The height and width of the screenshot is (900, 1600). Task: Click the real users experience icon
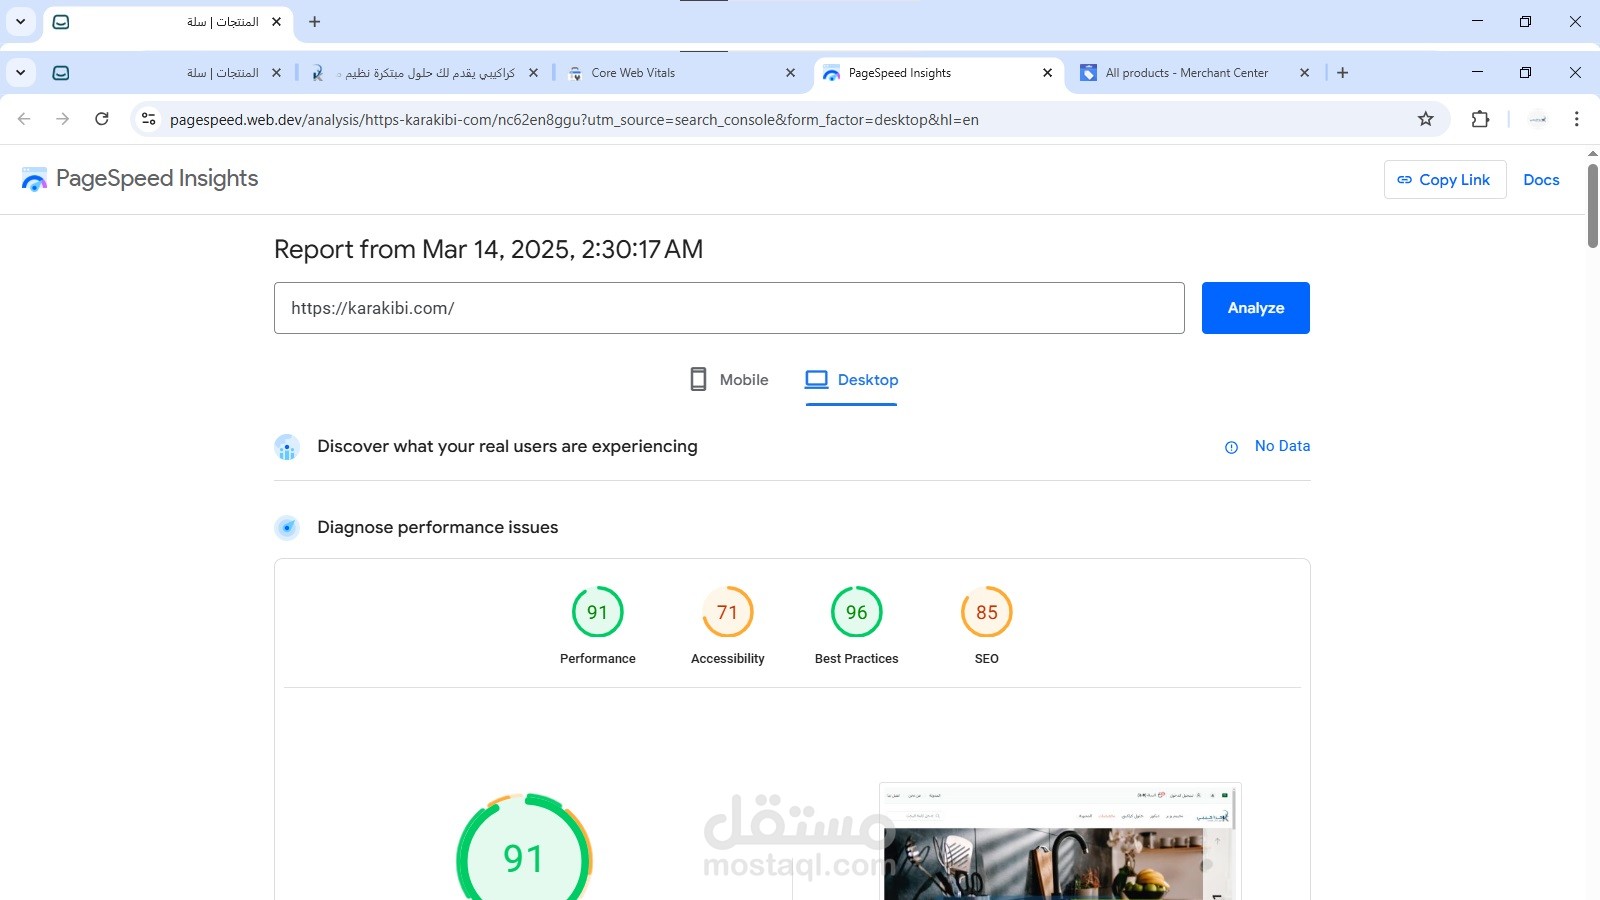(287, 447)
